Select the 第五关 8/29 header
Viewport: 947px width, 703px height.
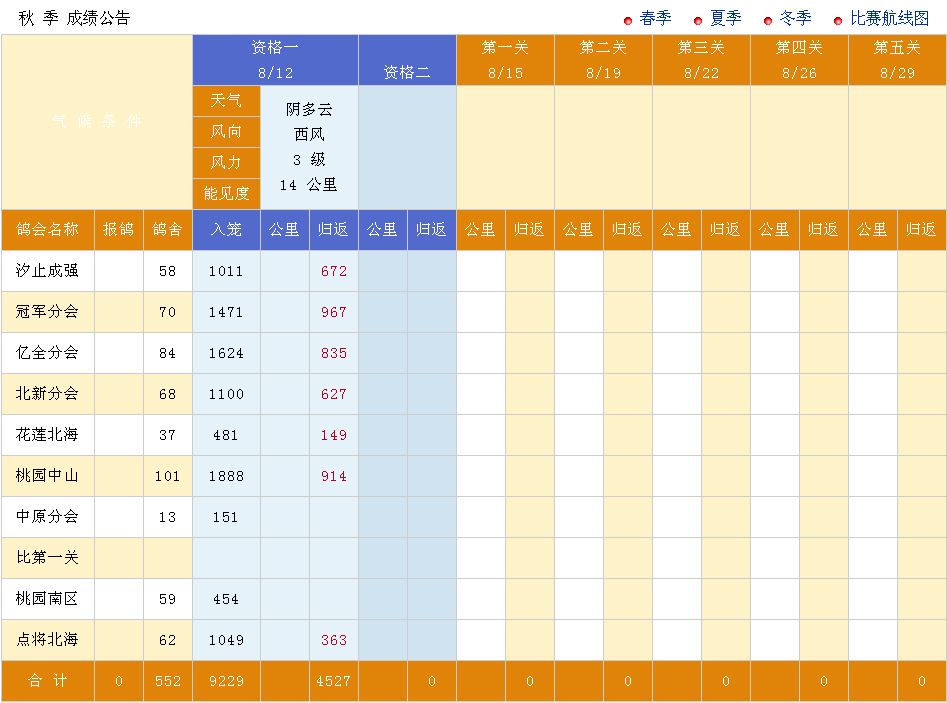pyautogui.click(x=897, y=60)
